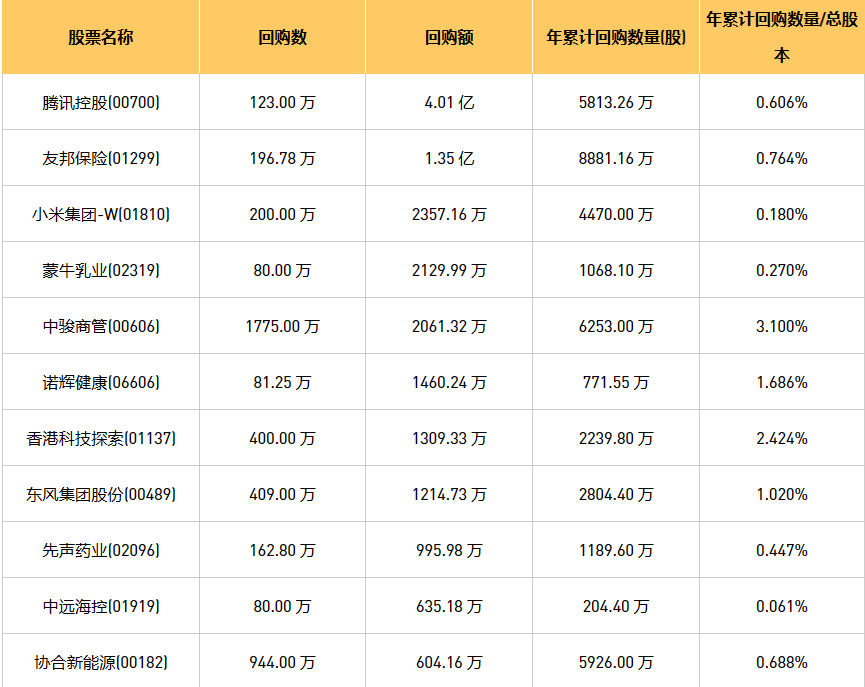Click the 400.00 万 buyback count cell
The image size is (865, 687).
coord(282,438)
